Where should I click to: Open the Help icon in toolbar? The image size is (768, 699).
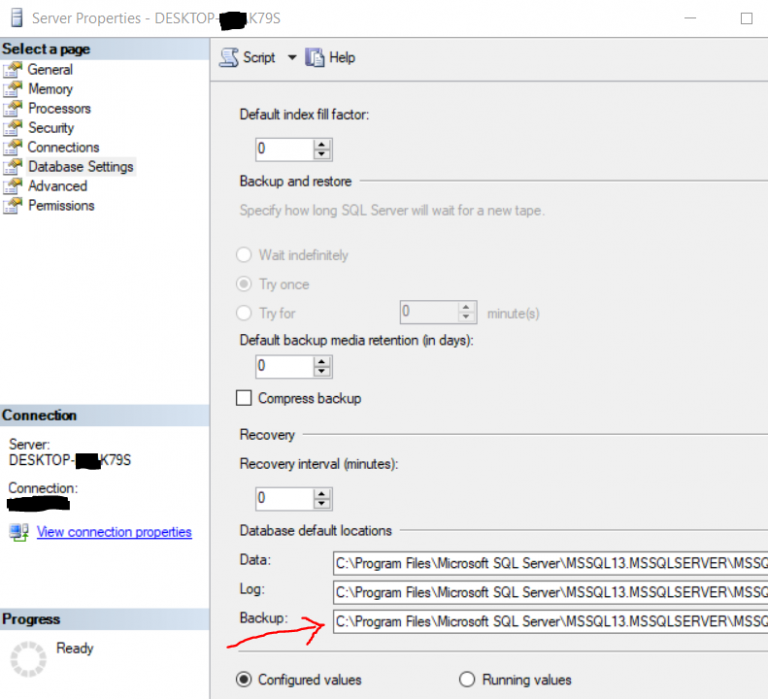315,58
